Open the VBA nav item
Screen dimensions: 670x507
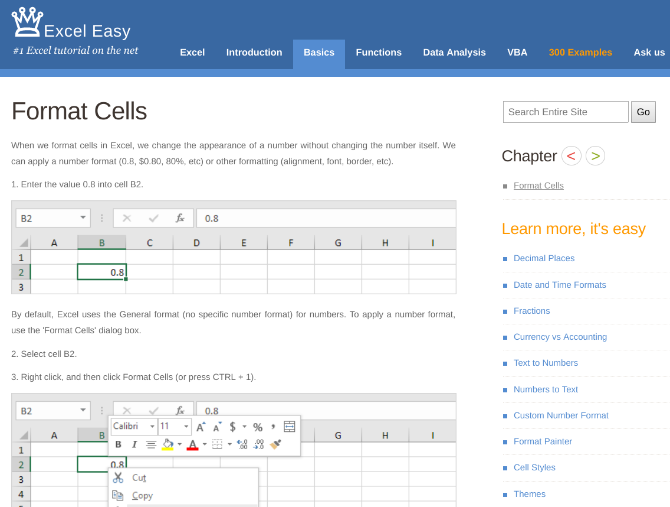tap(517, 53)
